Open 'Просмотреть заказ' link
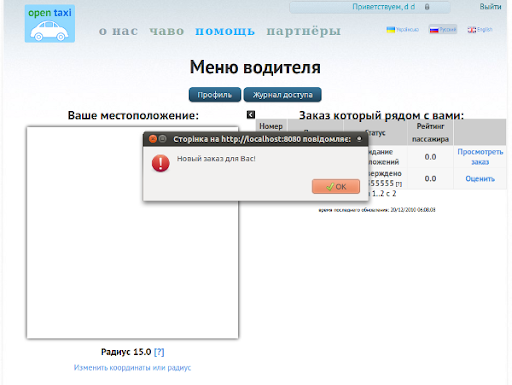This screenshot has height=385, width=512. 480,157
